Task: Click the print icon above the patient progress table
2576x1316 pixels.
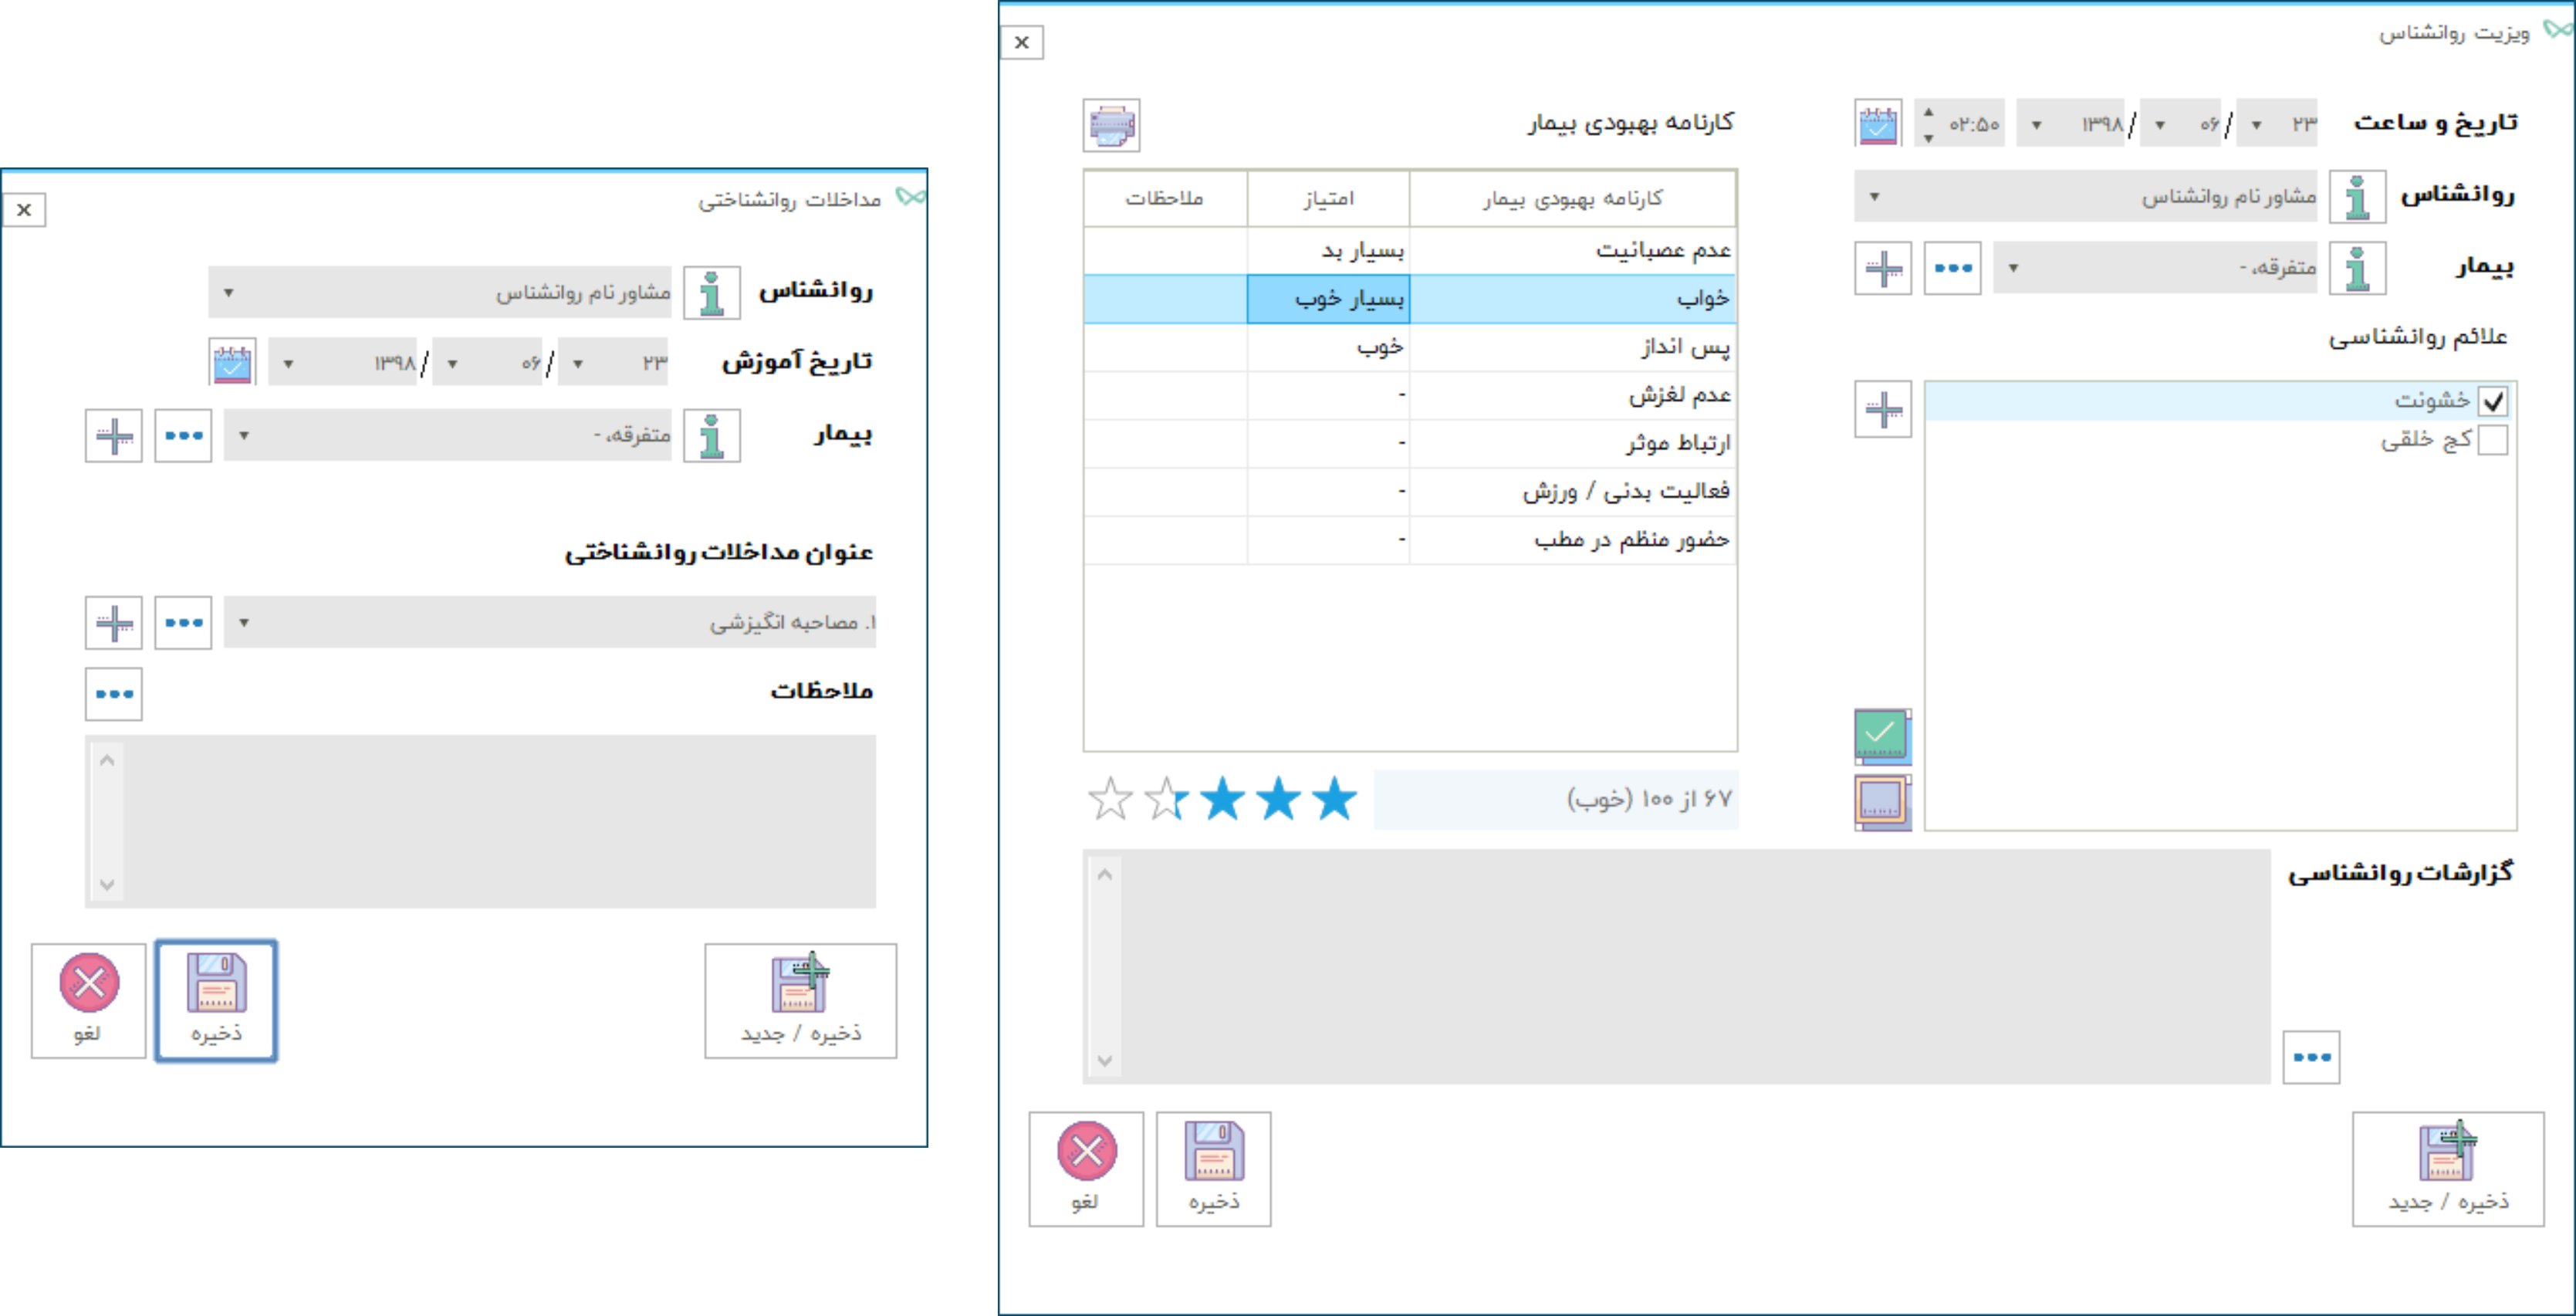Action: [1111, 125]
